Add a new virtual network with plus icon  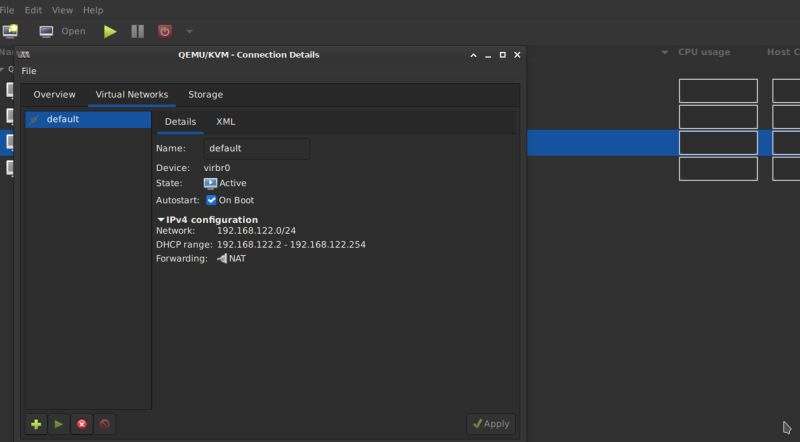click(x=36, y=424)
